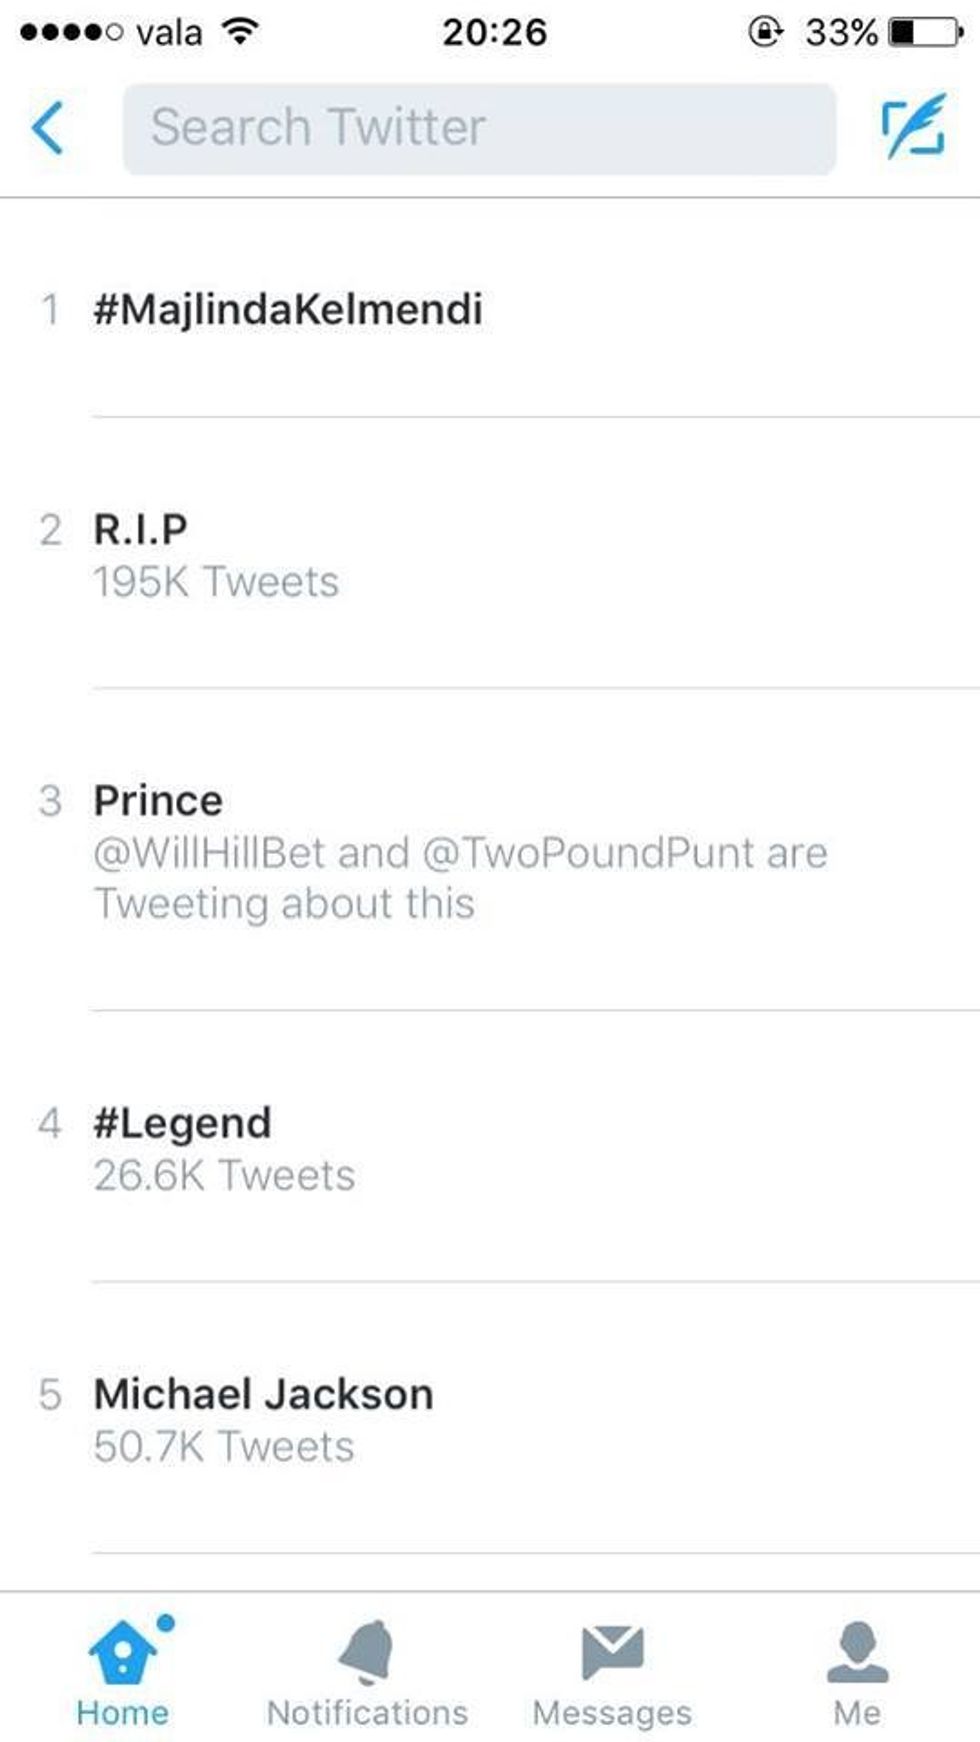Open the Messages envelope icon
This screenshot has width=980, height=1742.
pos(612,1651)
